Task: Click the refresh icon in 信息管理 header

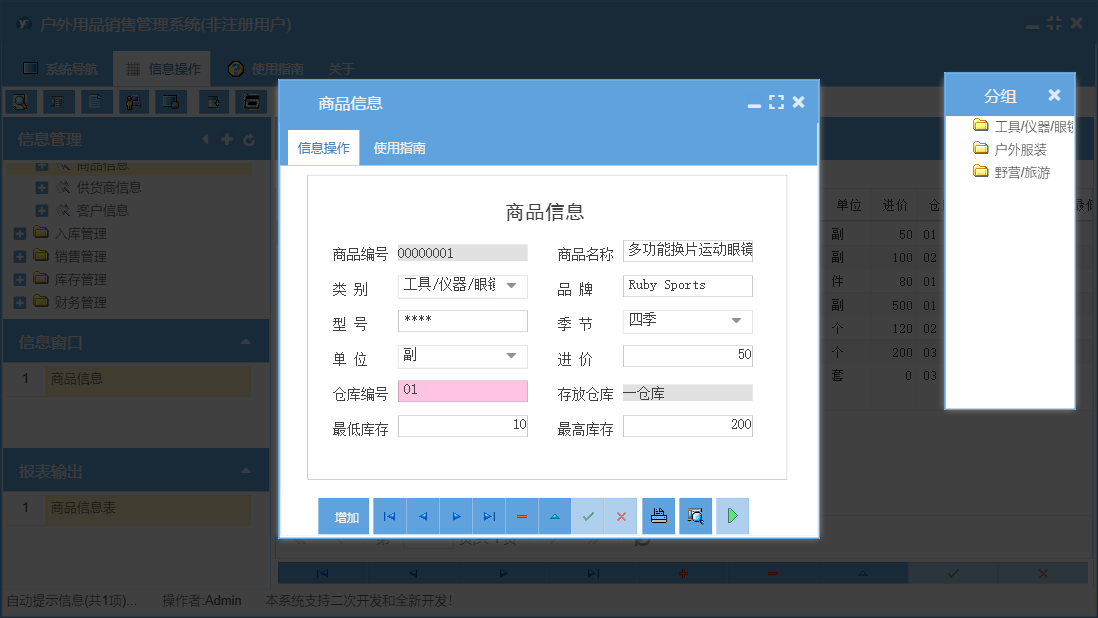Action: tap(249, 140)
